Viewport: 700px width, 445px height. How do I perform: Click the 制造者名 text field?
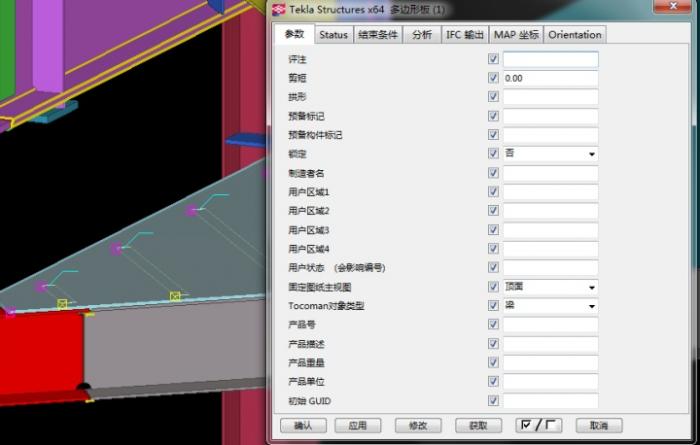(x=549, y=173)
